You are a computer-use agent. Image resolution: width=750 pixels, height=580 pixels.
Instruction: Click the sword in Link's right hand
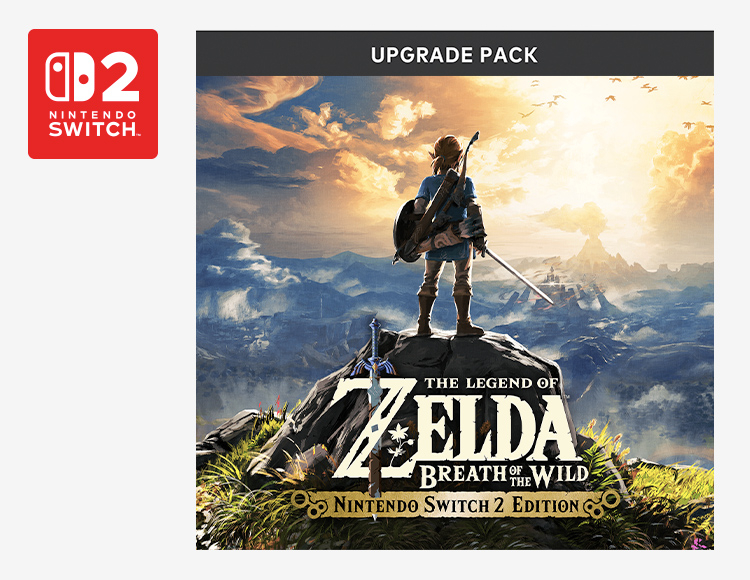[x=518, y=275]
